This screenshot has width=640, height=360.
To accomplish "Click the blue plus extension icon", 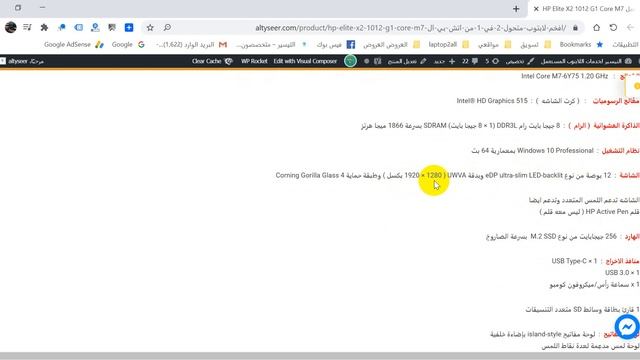I will coord(129,27).
